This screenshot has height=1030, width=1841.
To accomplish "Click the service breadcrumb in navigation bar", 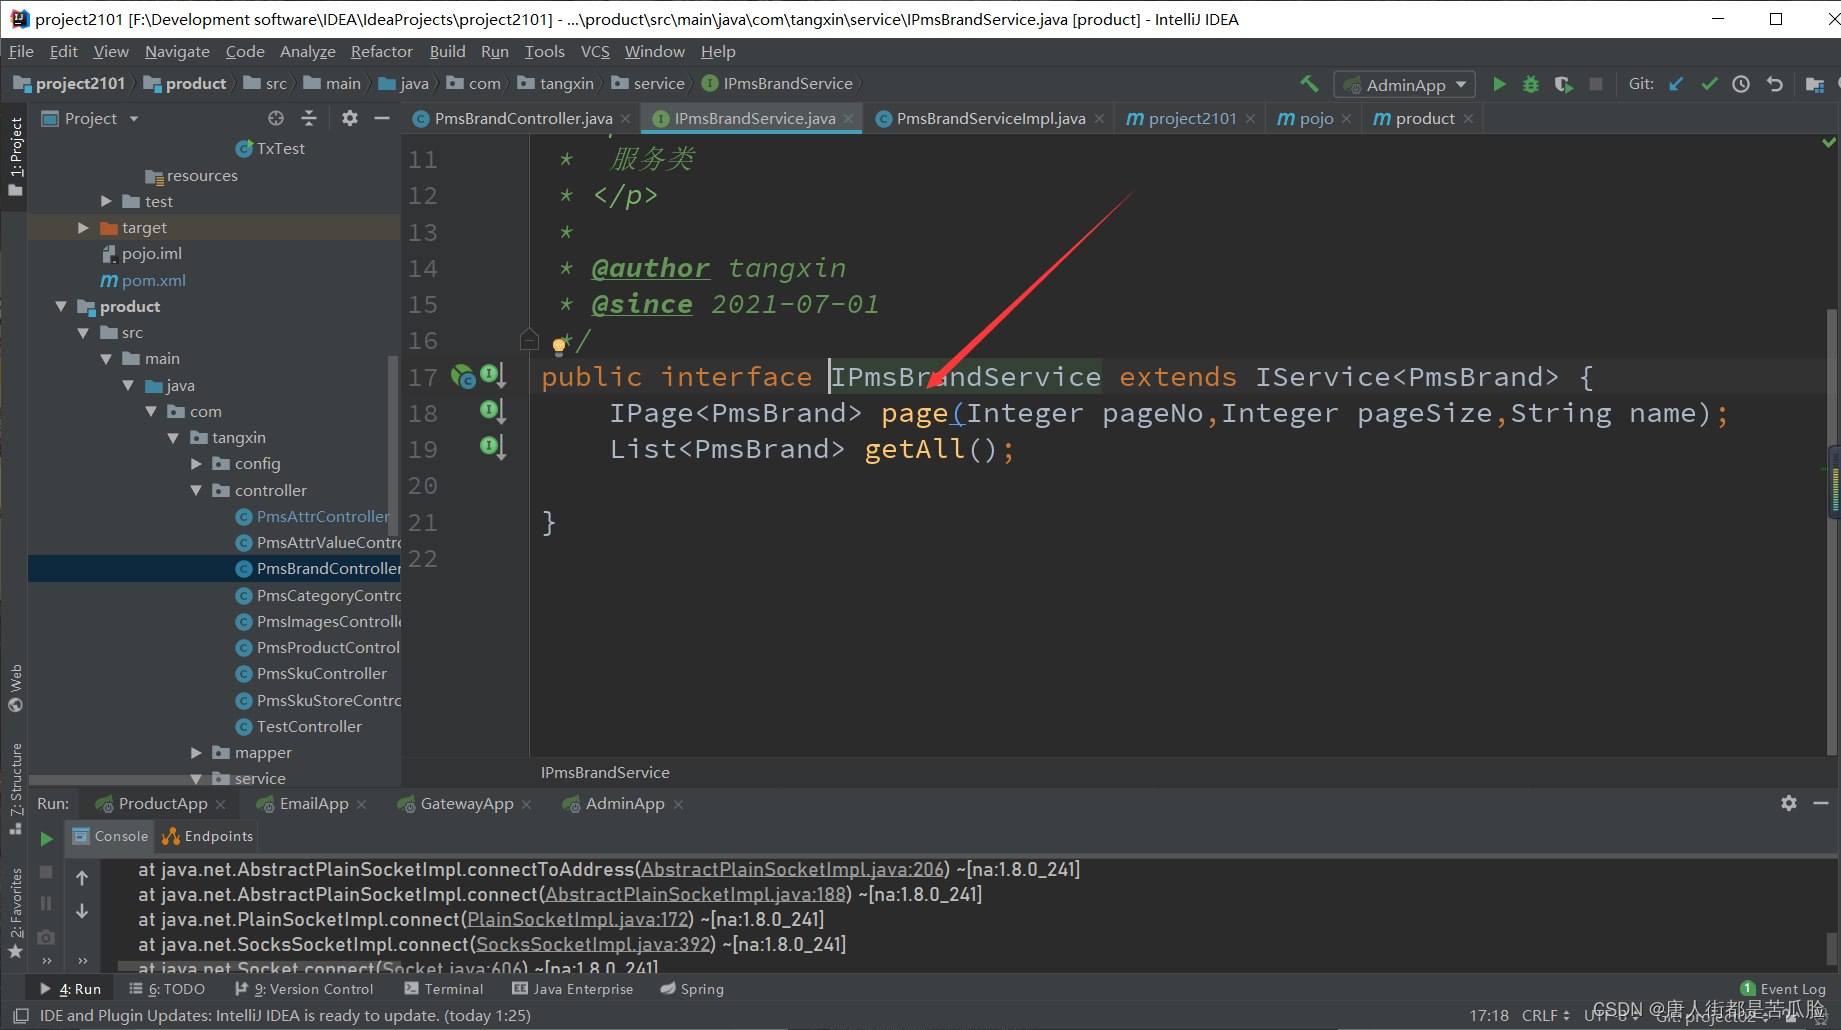I will click(648, 84).
